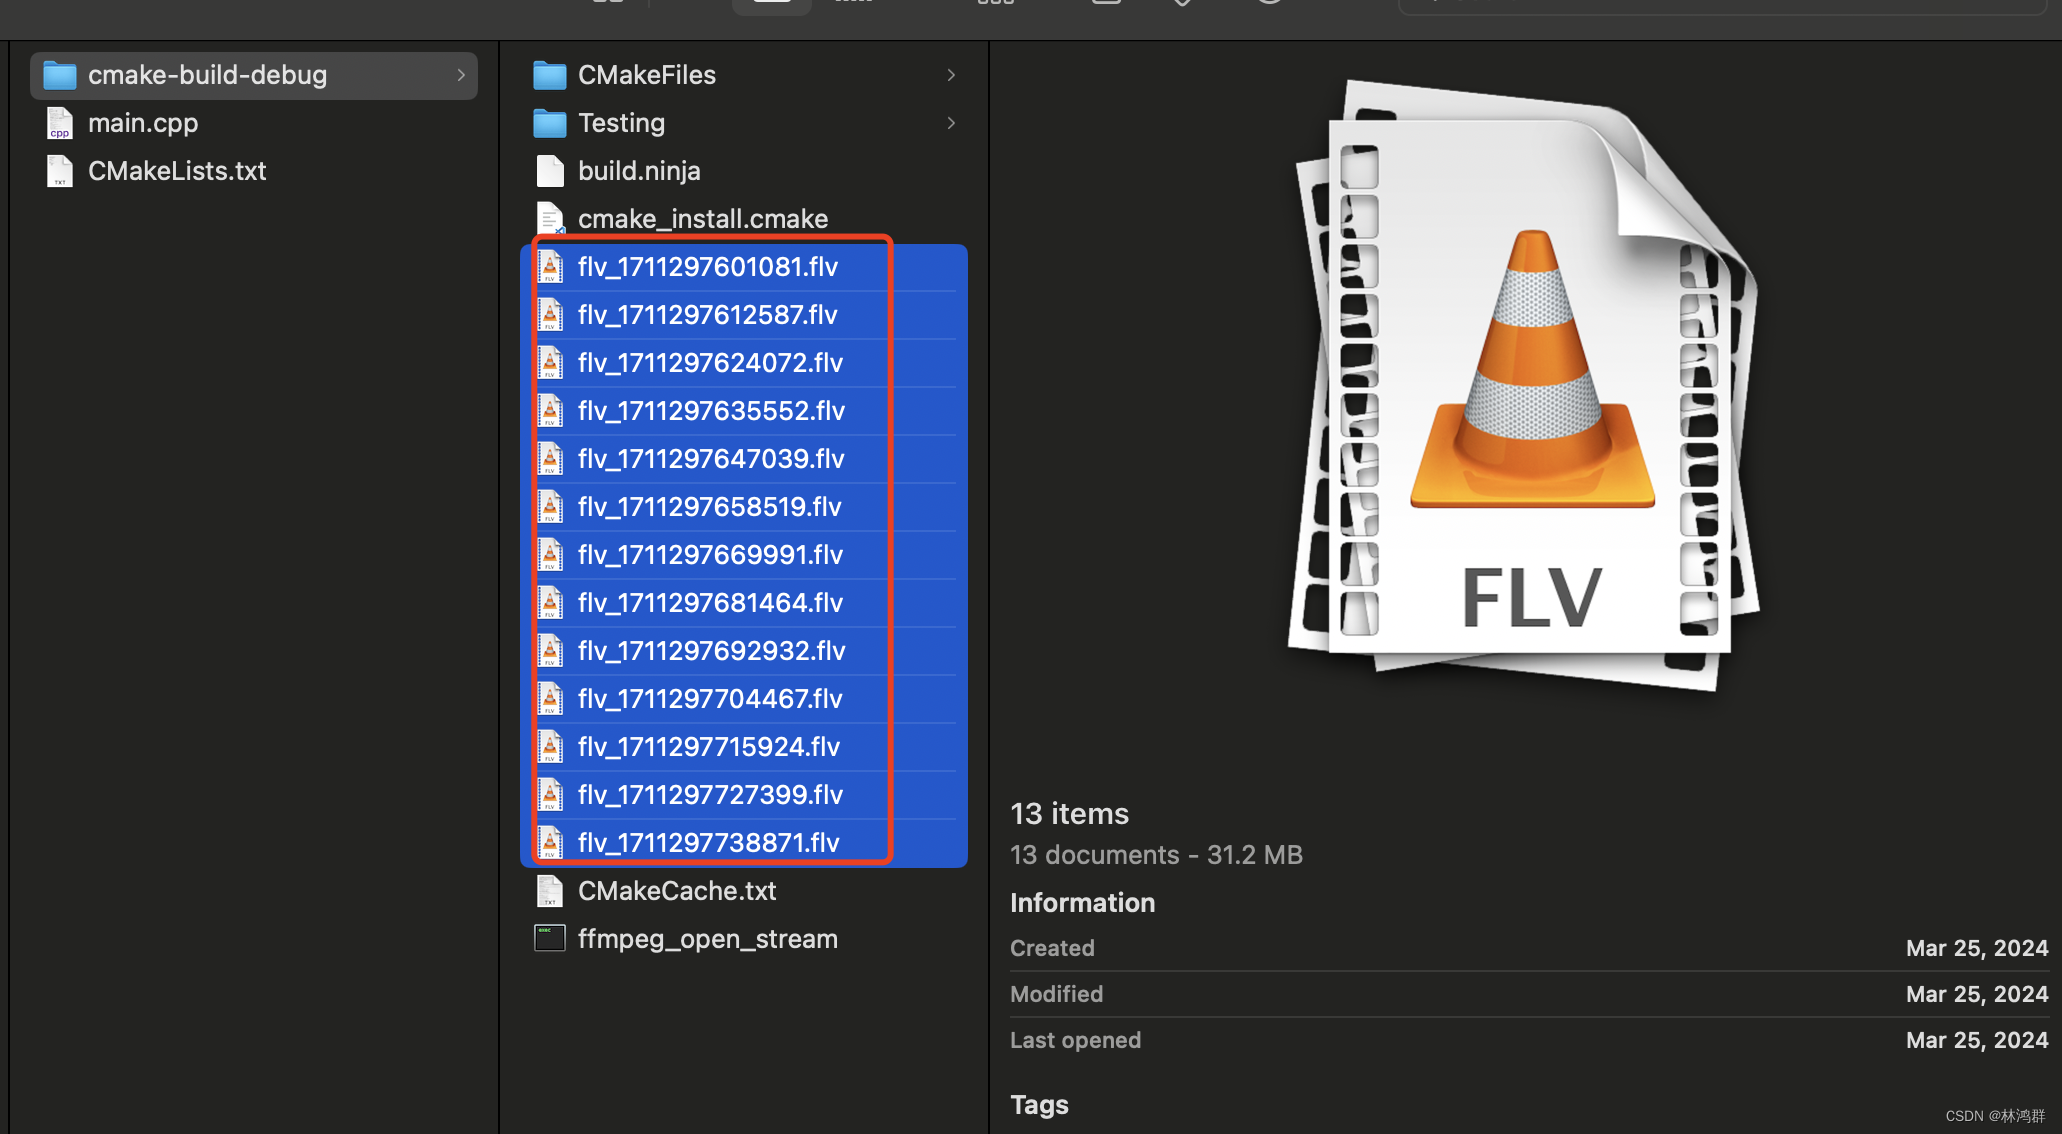
Task: Click VLC icon of flv_1711297612587.flv
Action: (x=550, y=315)
